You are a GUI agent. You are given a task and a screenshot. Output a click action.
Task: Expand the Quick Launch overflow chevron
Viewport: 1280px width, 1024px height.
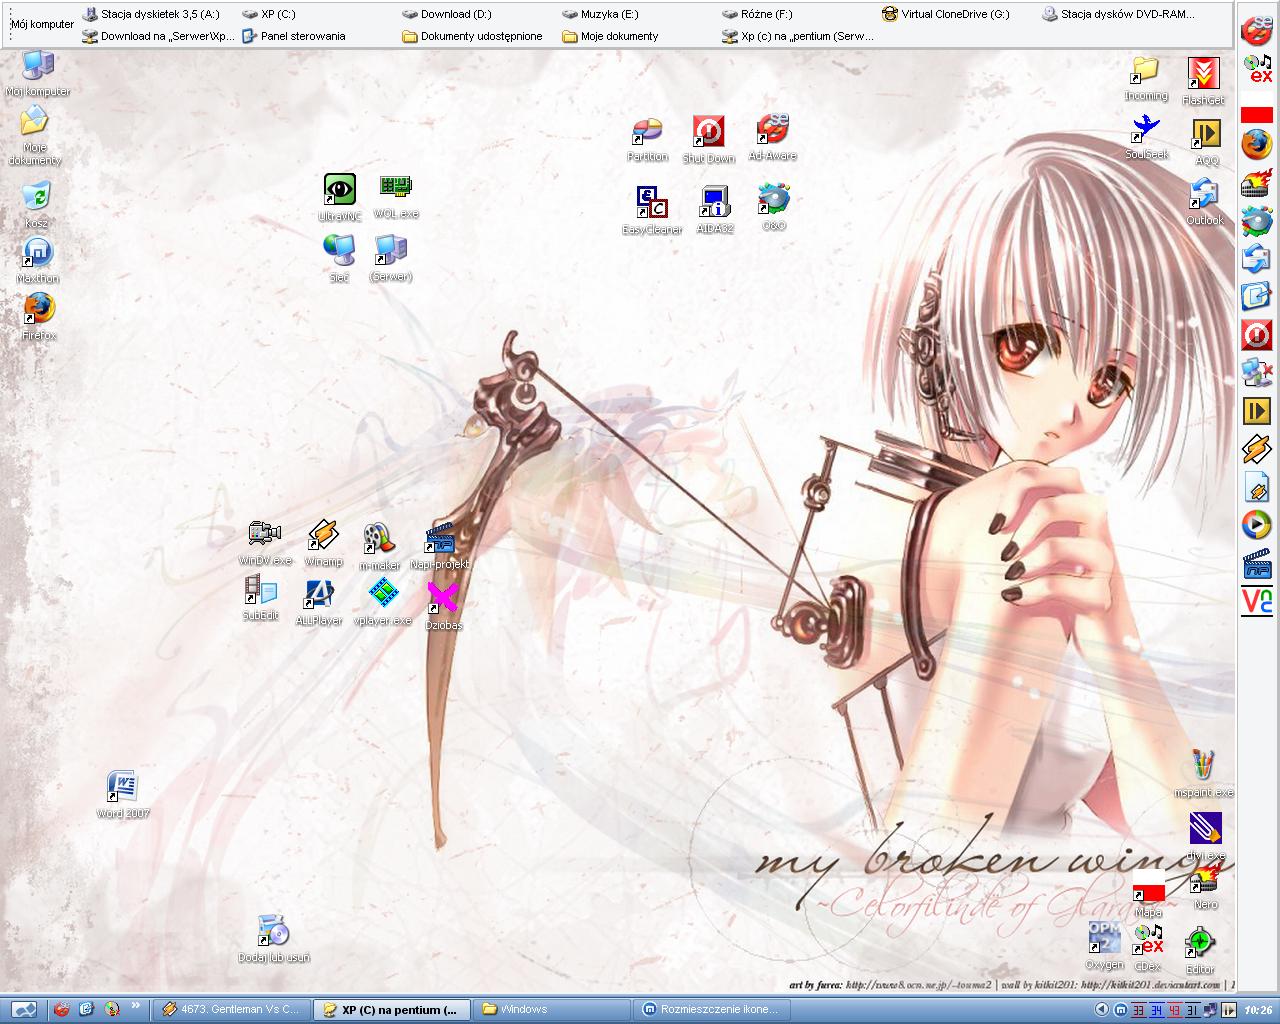pyautogui.click(x=135, y=1008)
